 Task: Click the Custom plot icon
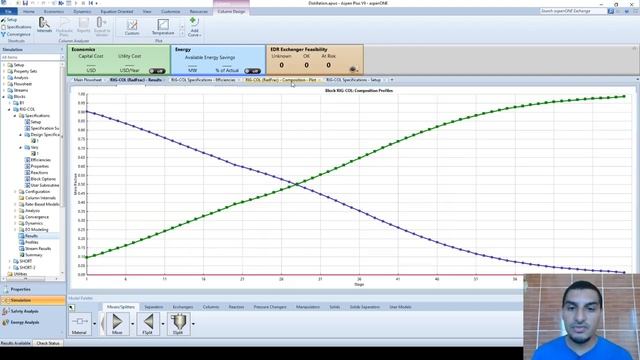(x=132, y=27)
